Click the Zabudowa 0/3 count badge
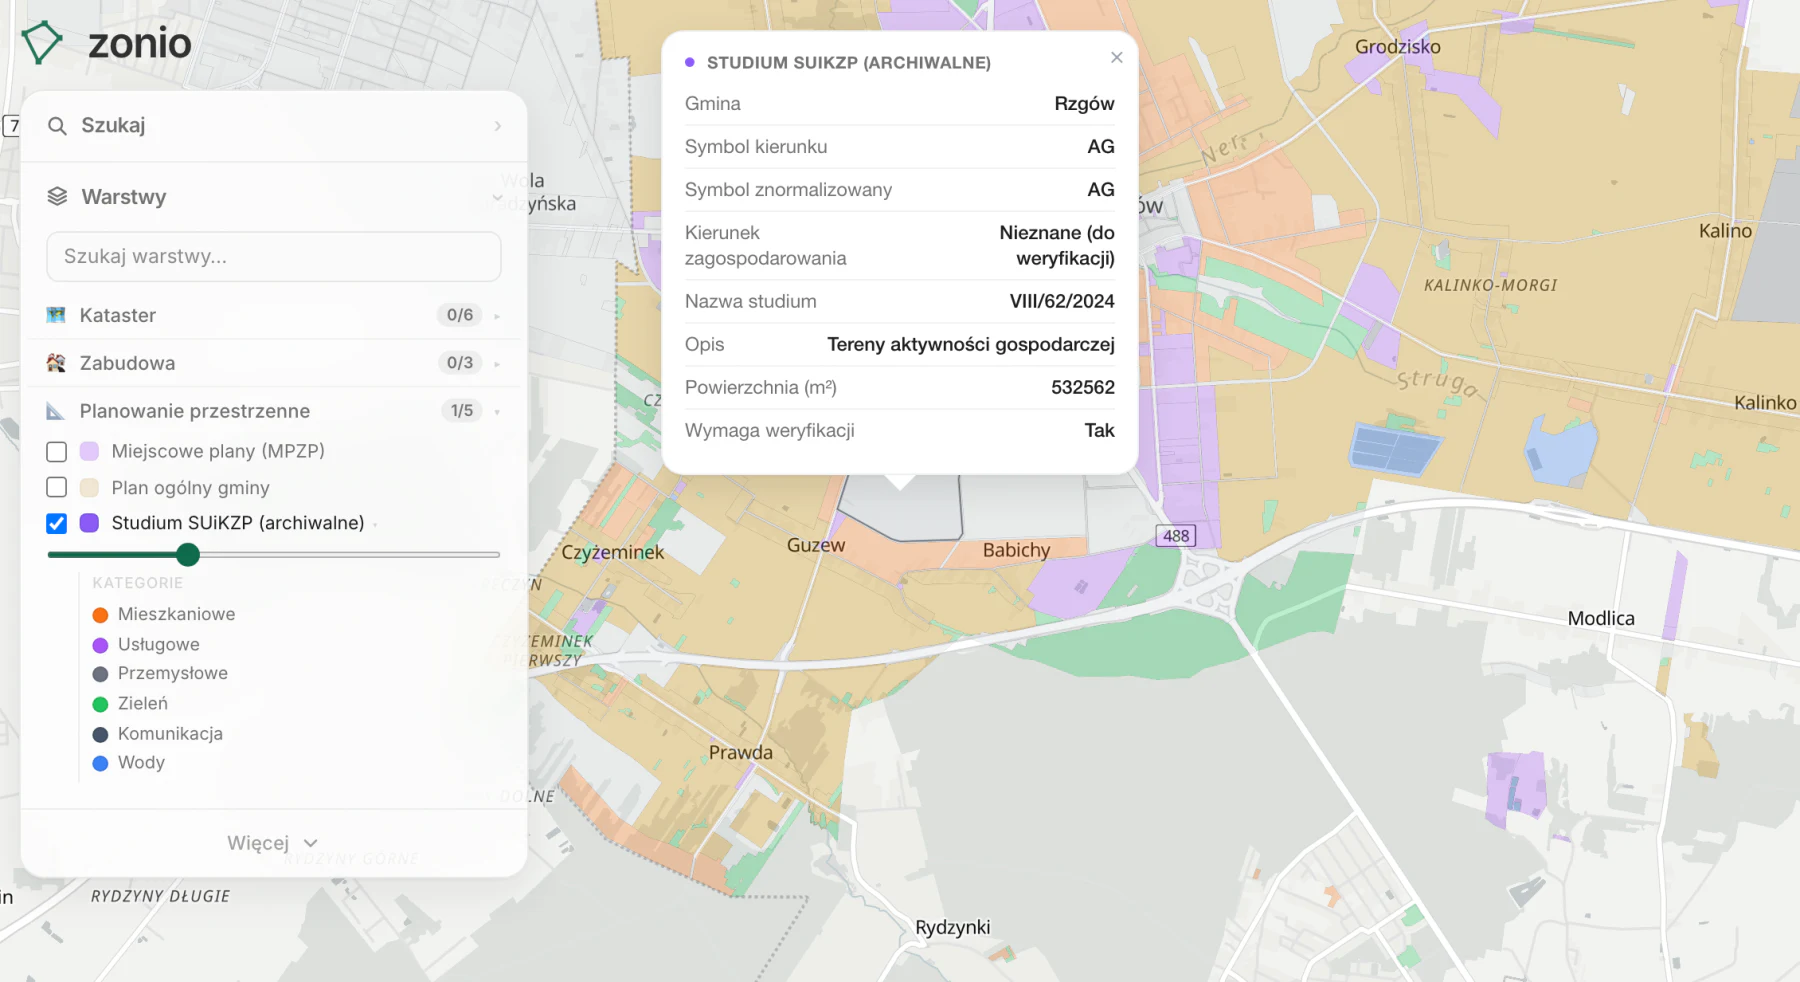Viewport: 1800px width, 982px height. (460, 363)
